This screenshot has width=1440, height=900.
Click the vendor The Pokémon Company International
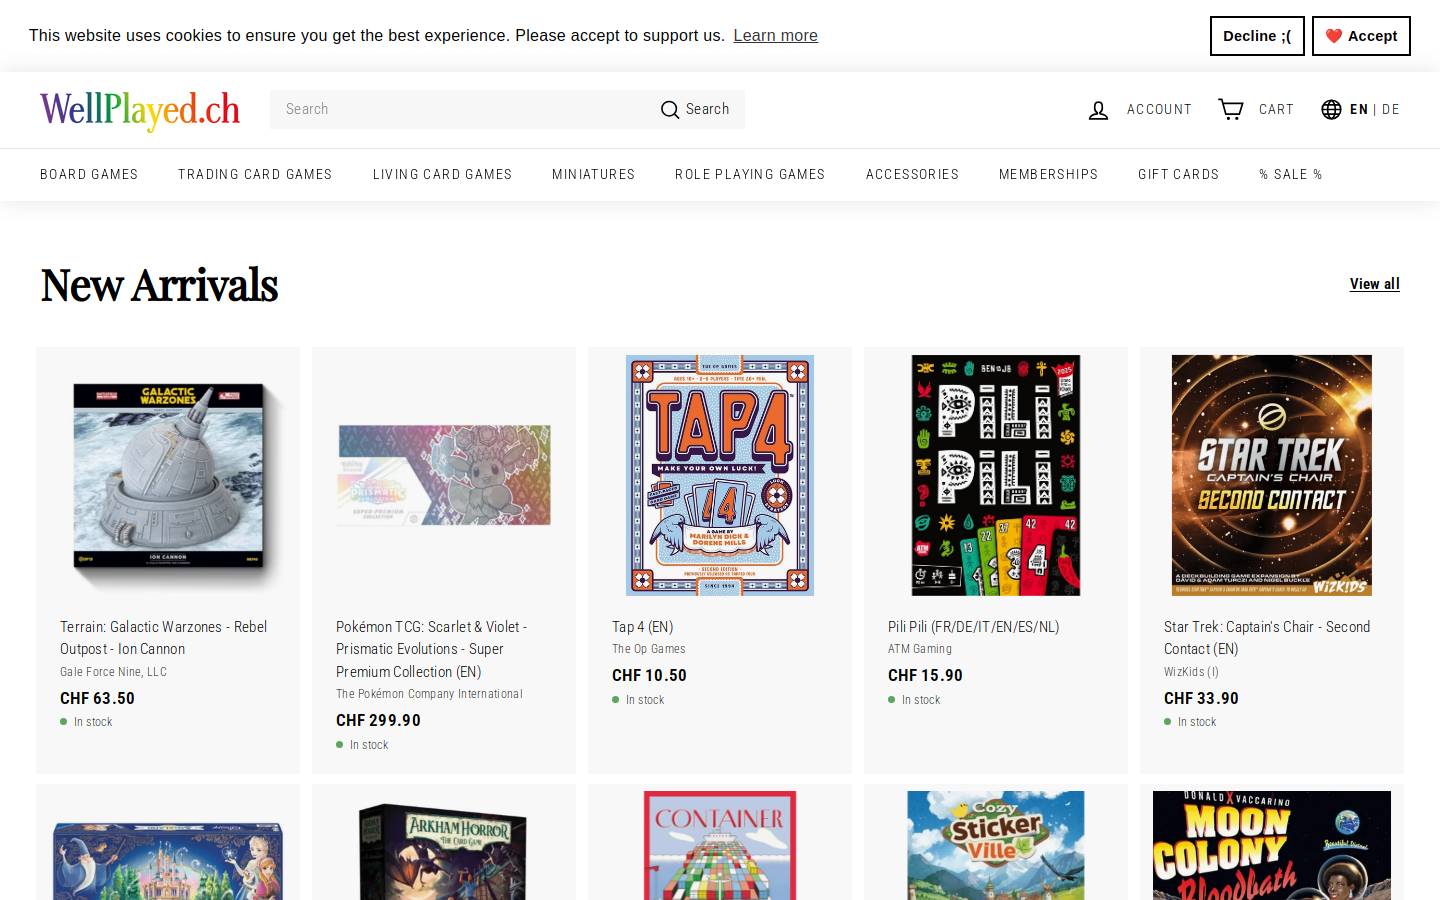pos(429,694)
